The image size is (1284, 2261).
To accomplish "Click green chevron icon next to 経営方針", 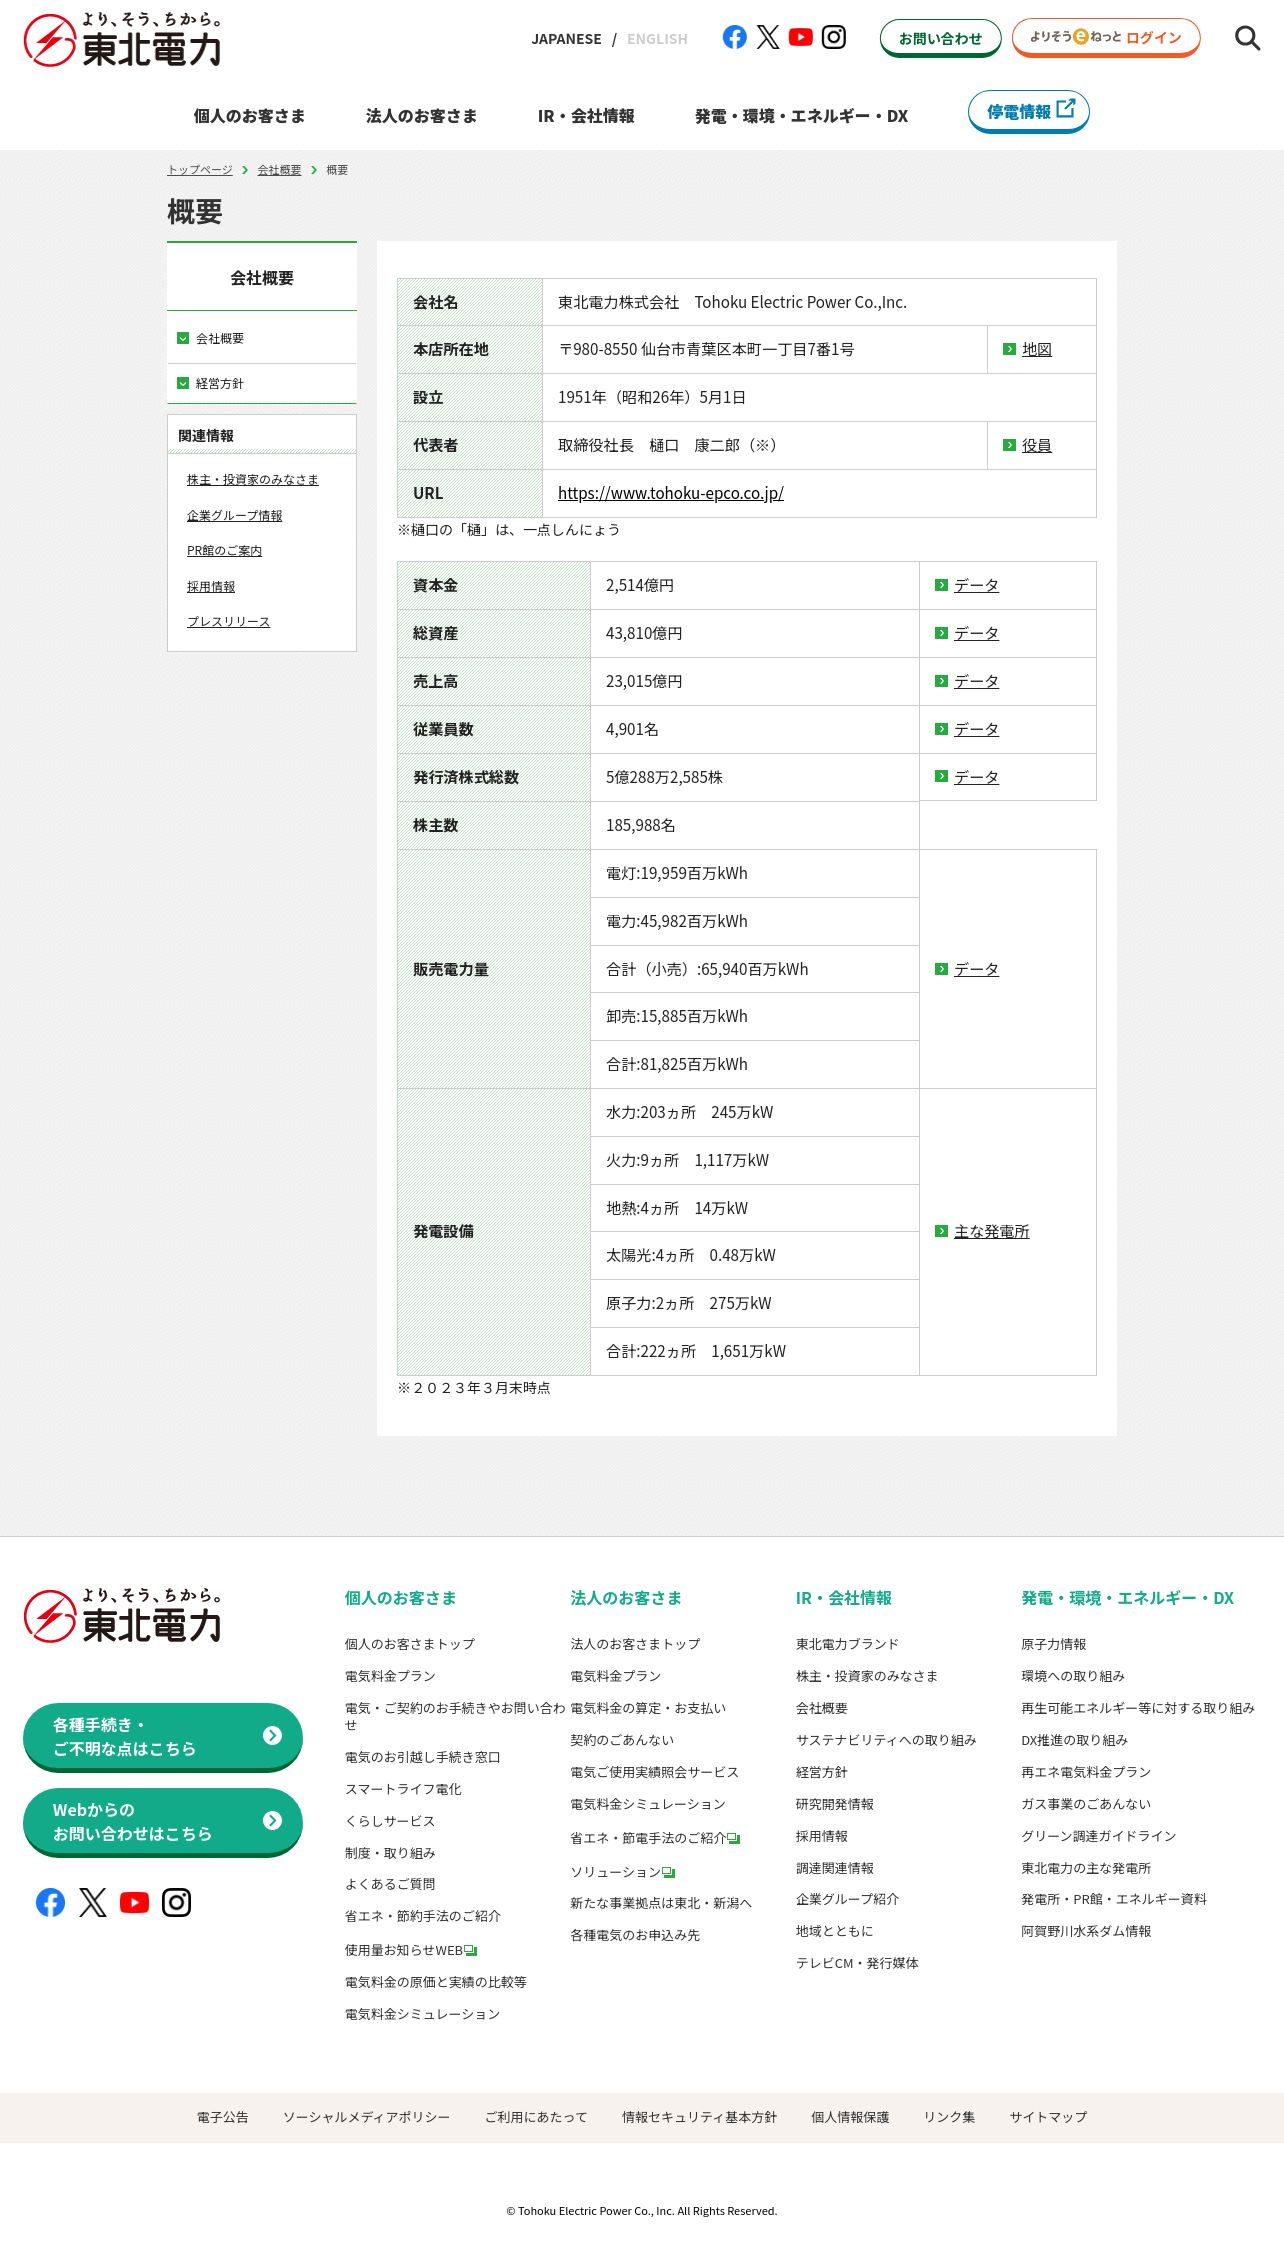I will pos(183,383).
